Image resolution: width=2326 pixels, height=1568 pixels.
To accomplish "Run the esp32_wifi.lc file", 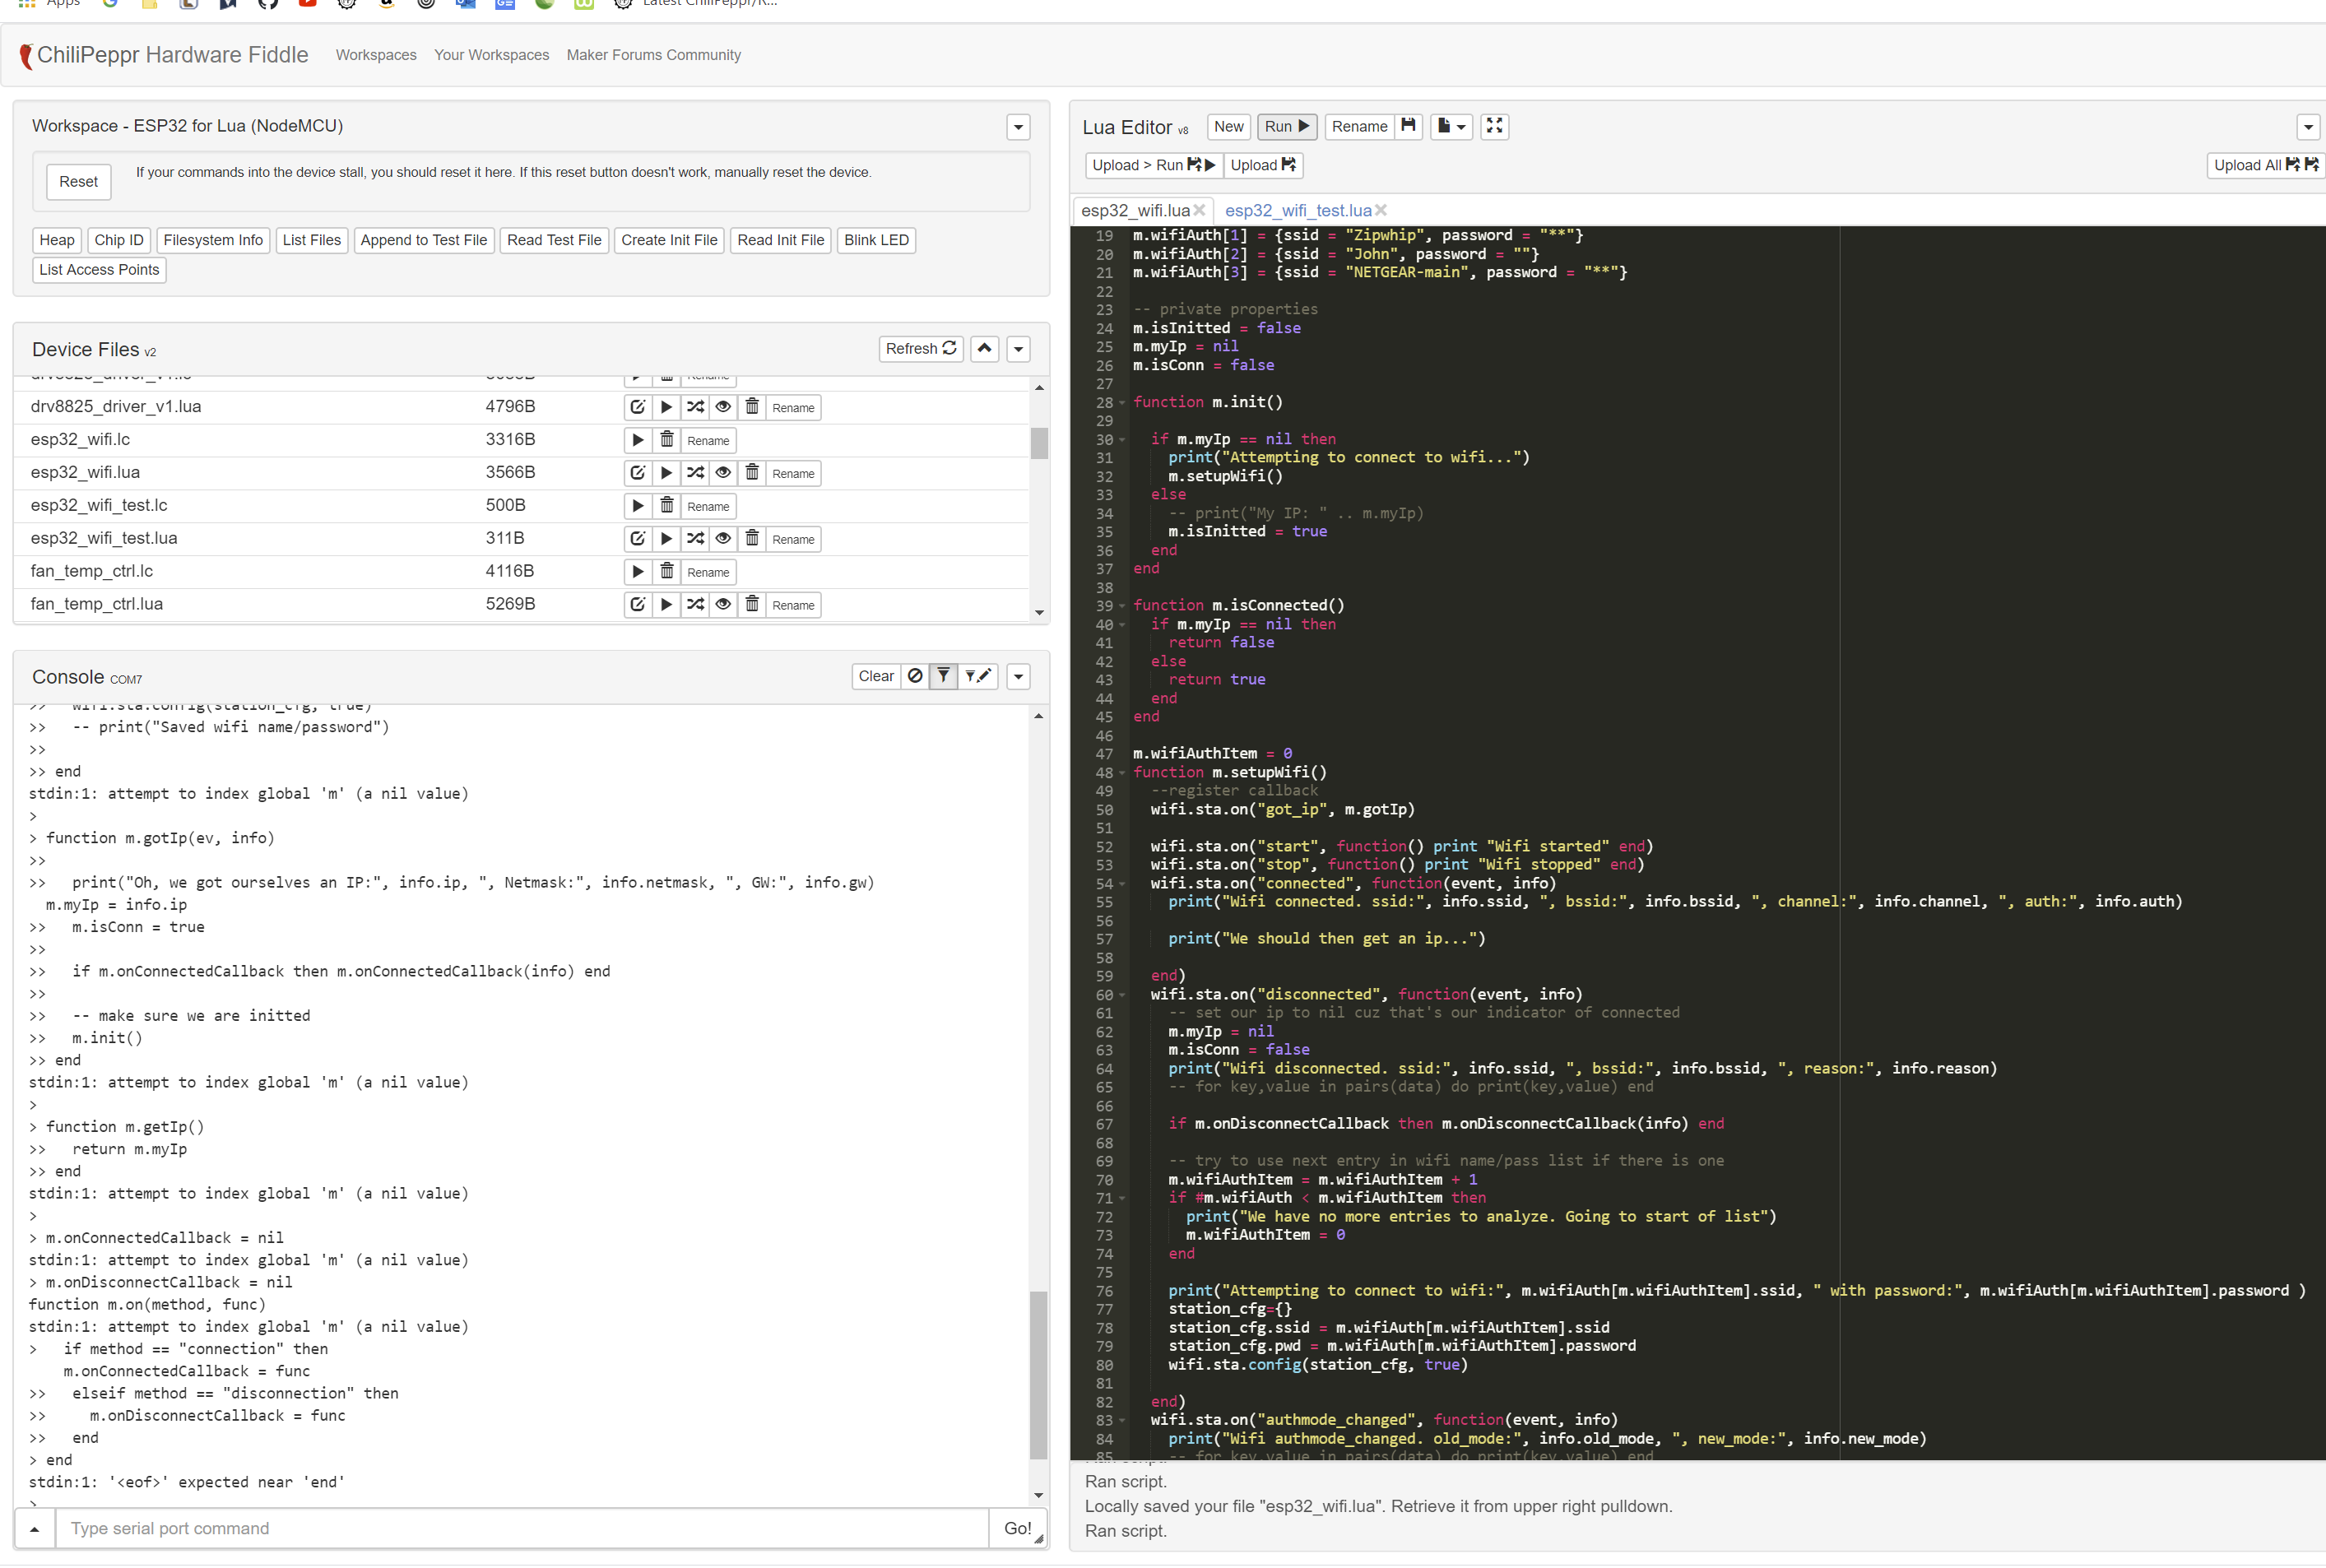I will [x=638, y=440].
